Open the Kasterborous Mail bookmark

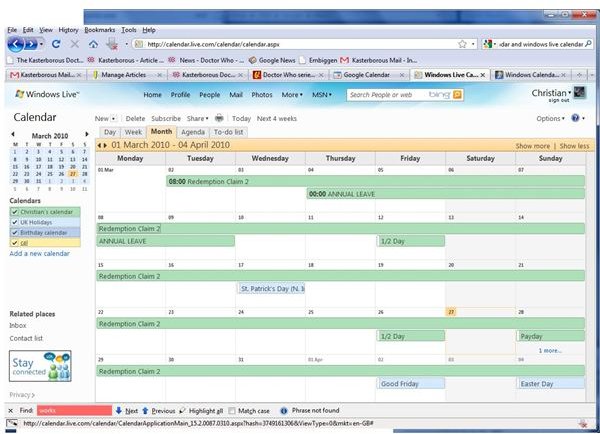pyautogui.click(x=379, y=60)
